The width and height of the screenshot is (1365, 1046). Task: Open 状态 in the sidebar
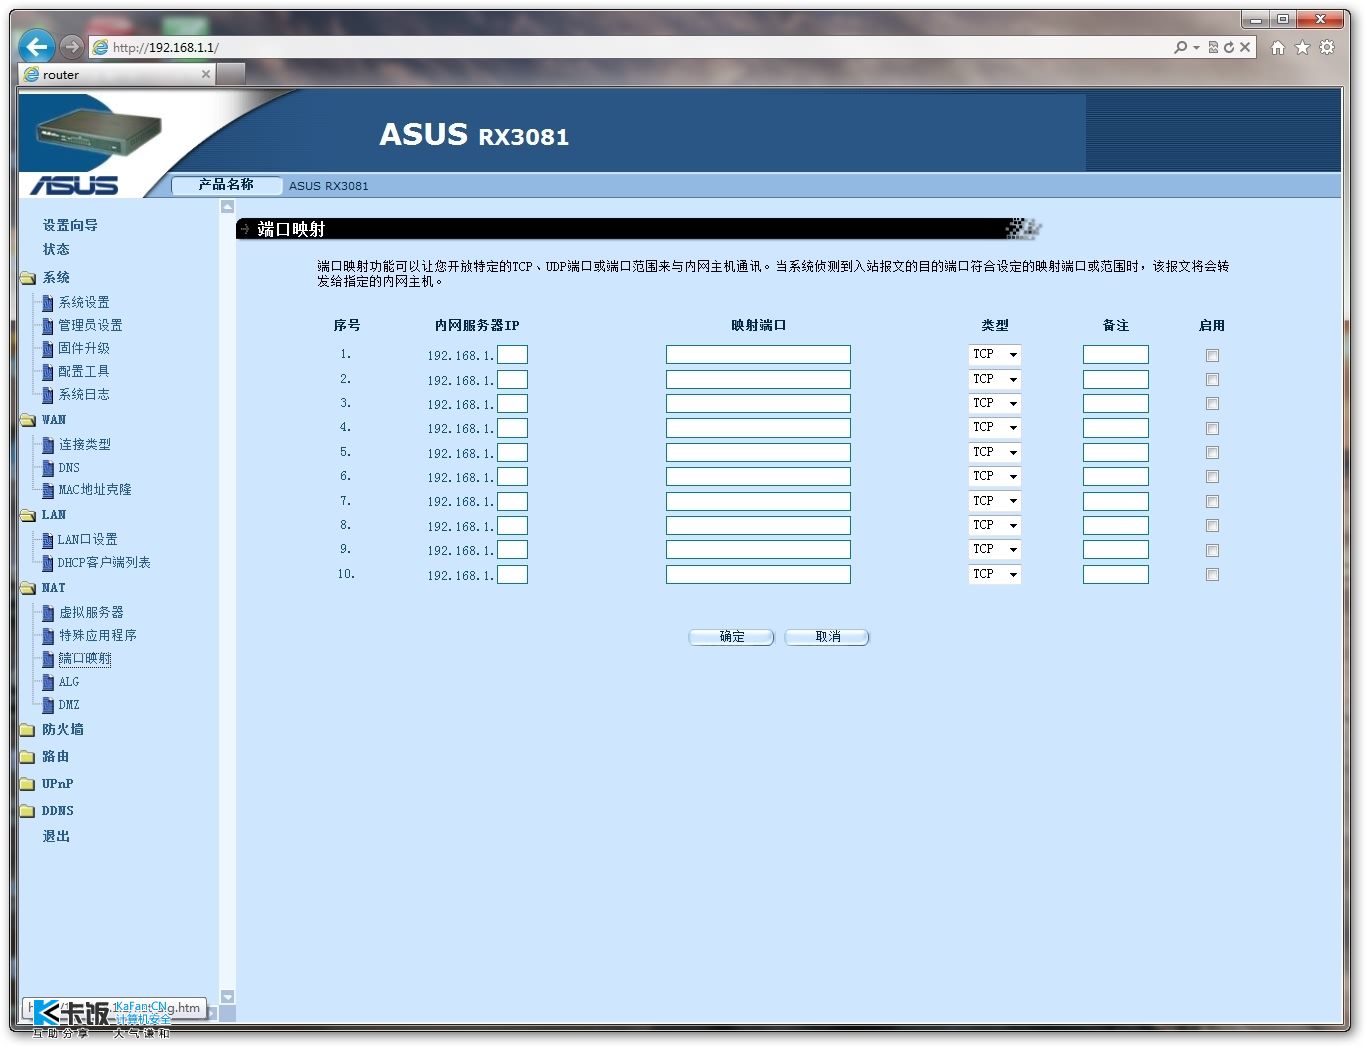click(x=56, y=250)
